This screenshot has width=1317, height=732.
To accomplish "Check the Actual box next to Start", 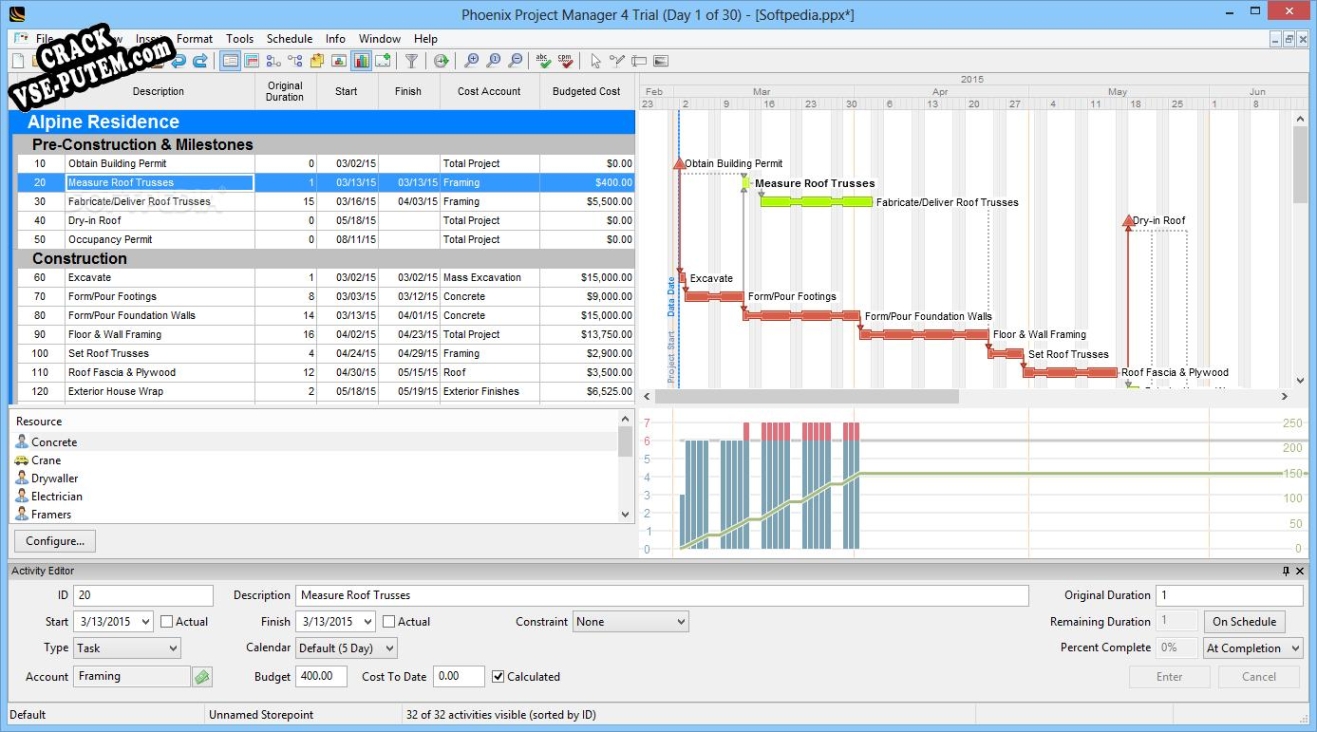I will [167, 622].
